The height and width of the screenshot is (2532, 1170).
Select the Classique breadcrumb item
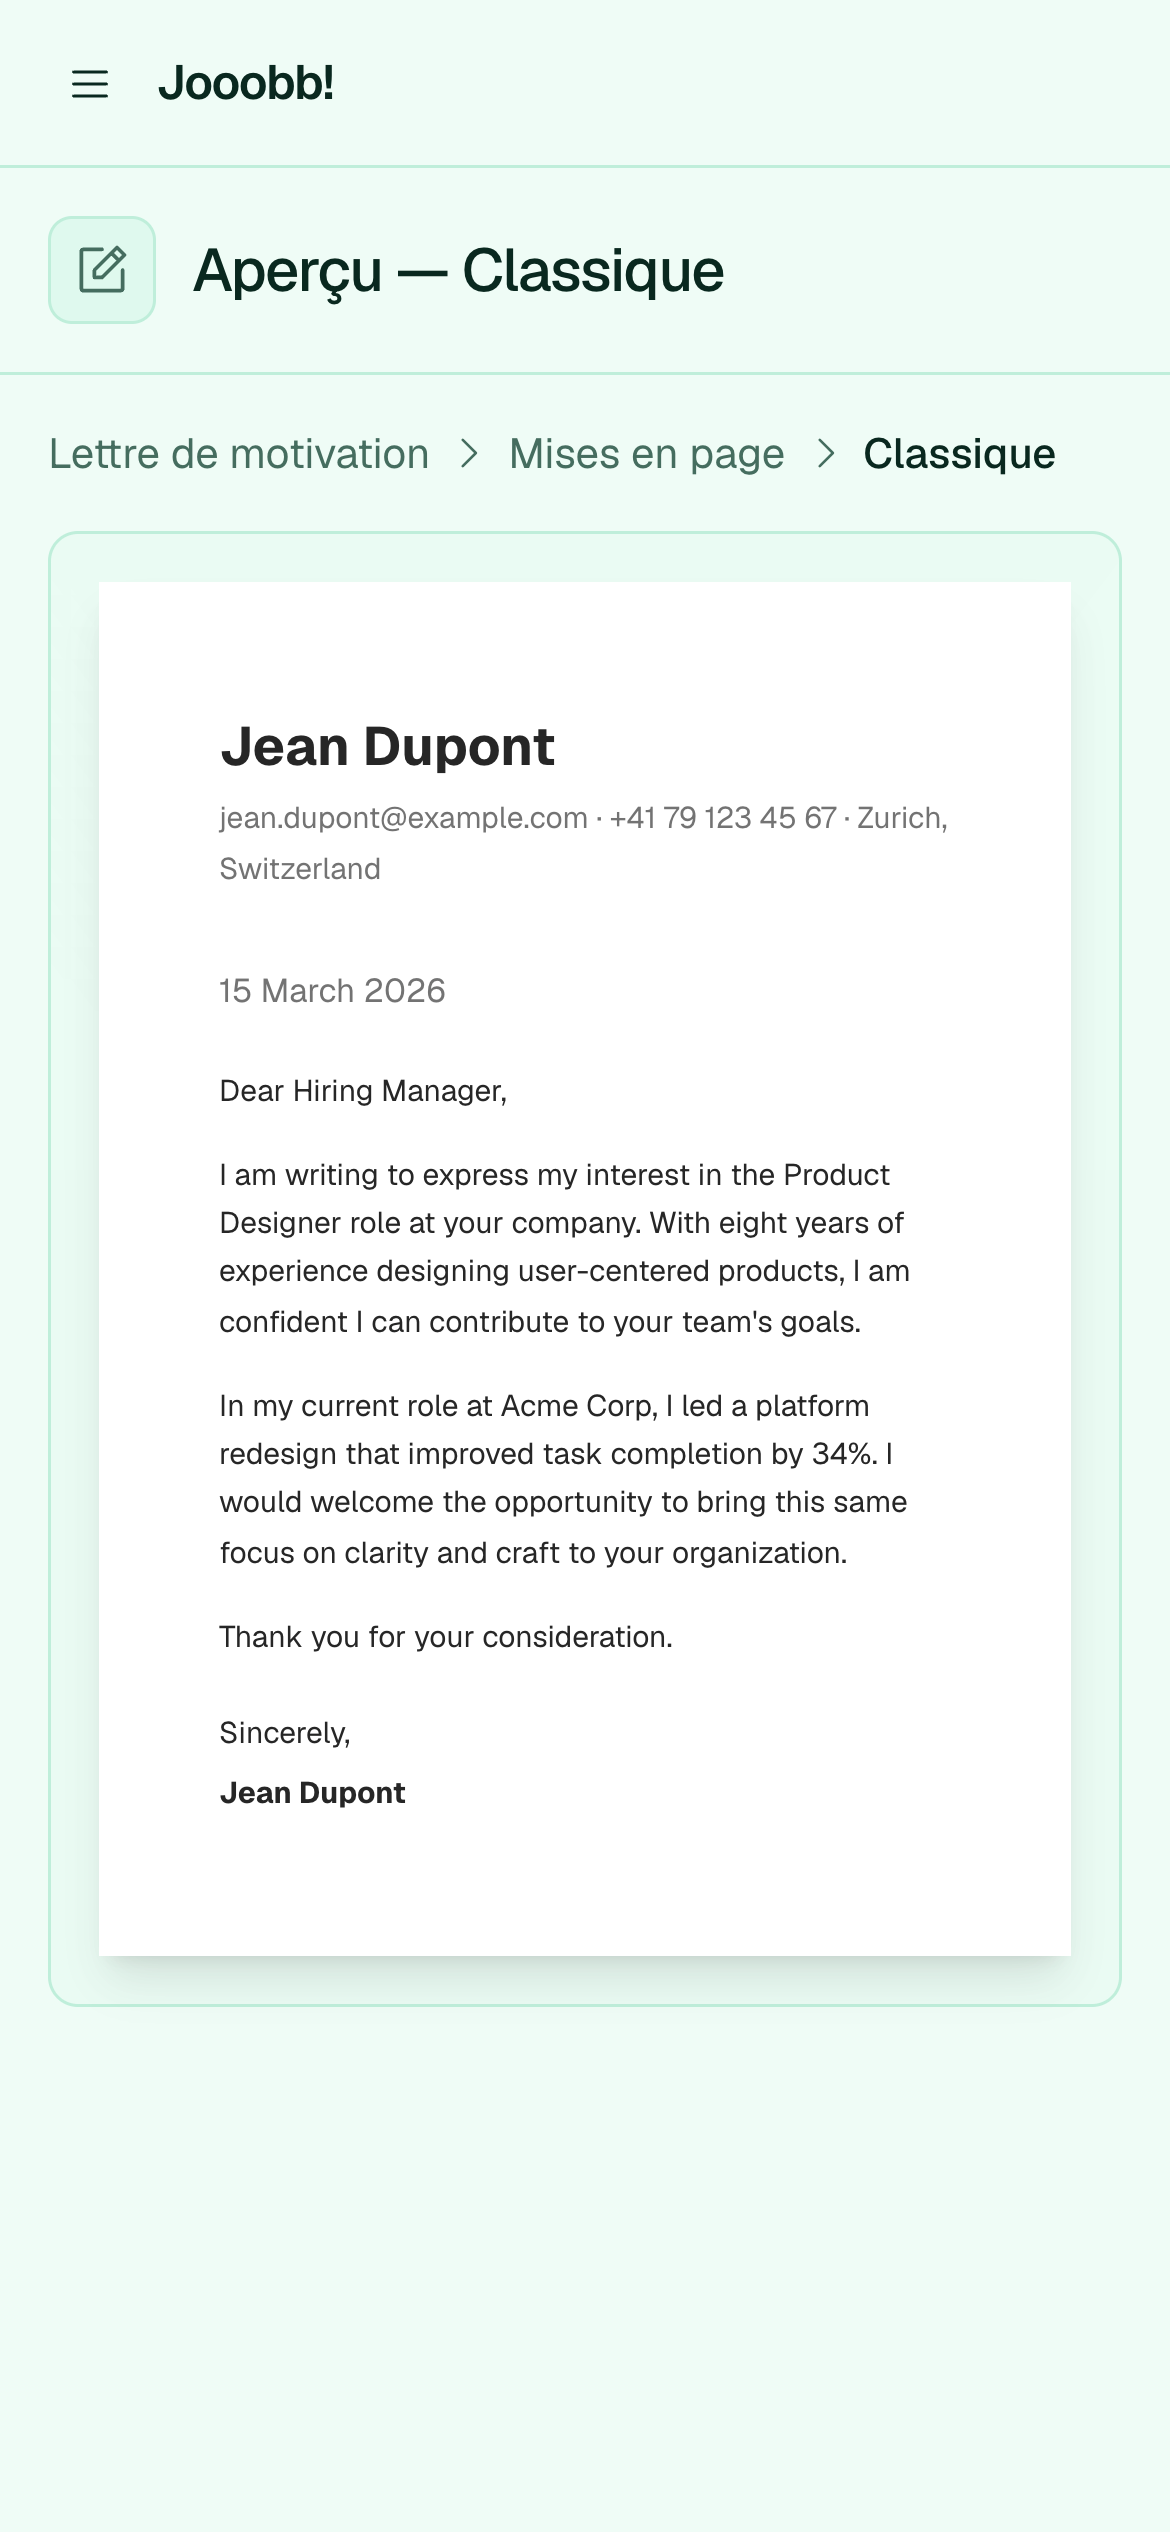959,454
